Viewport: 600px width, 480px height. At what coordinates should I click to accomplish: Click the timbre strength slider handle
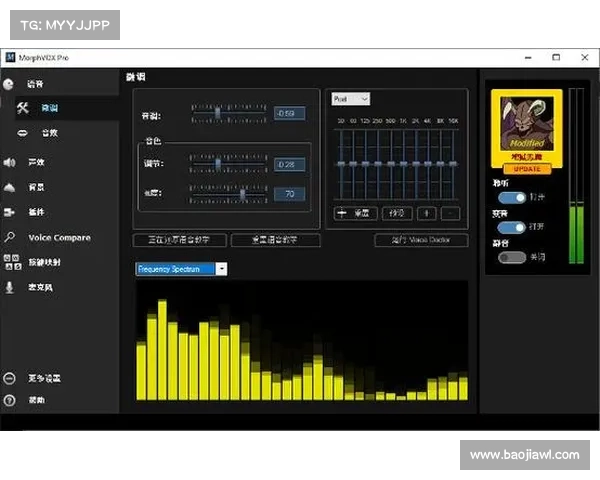(x=243, y=194)
